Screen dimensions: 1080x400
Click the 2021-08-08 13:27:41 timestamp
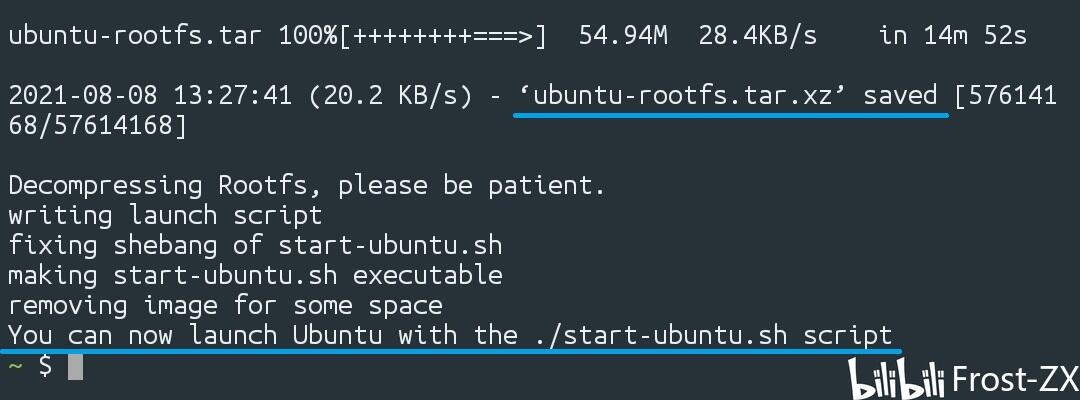(x=150, y=96)
